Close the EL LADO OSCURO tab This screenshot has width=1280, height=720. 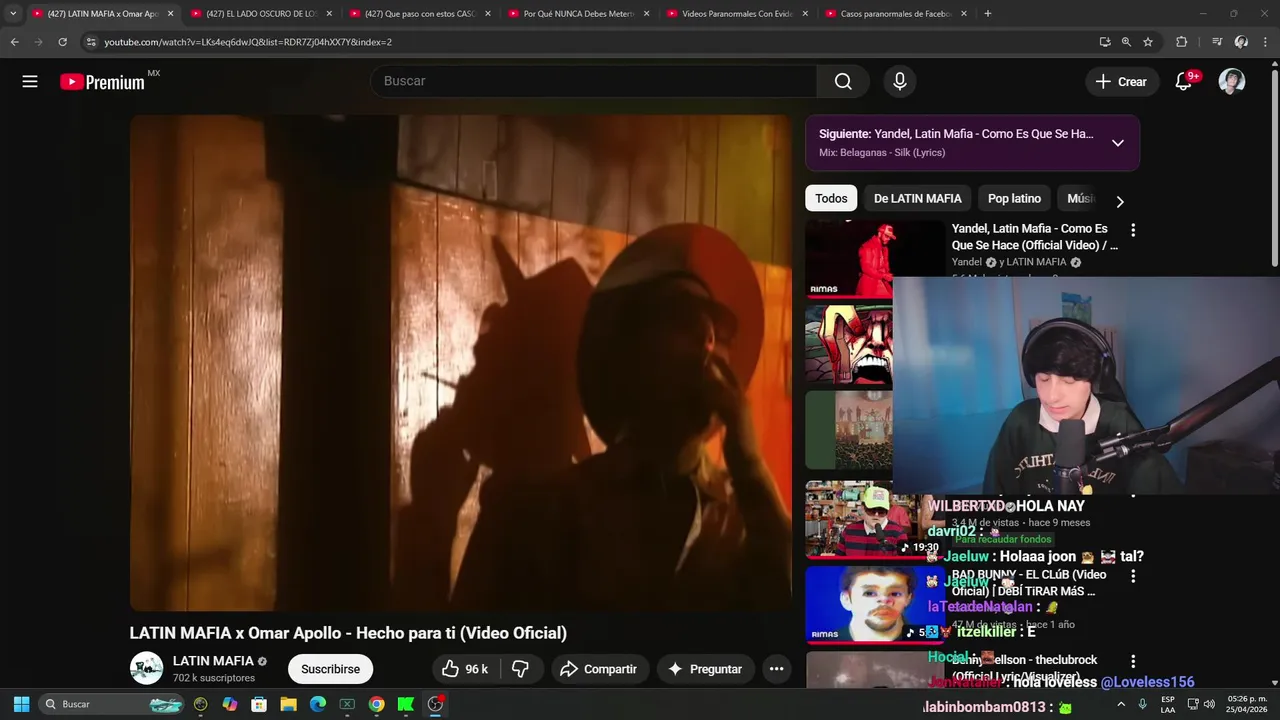329,14
